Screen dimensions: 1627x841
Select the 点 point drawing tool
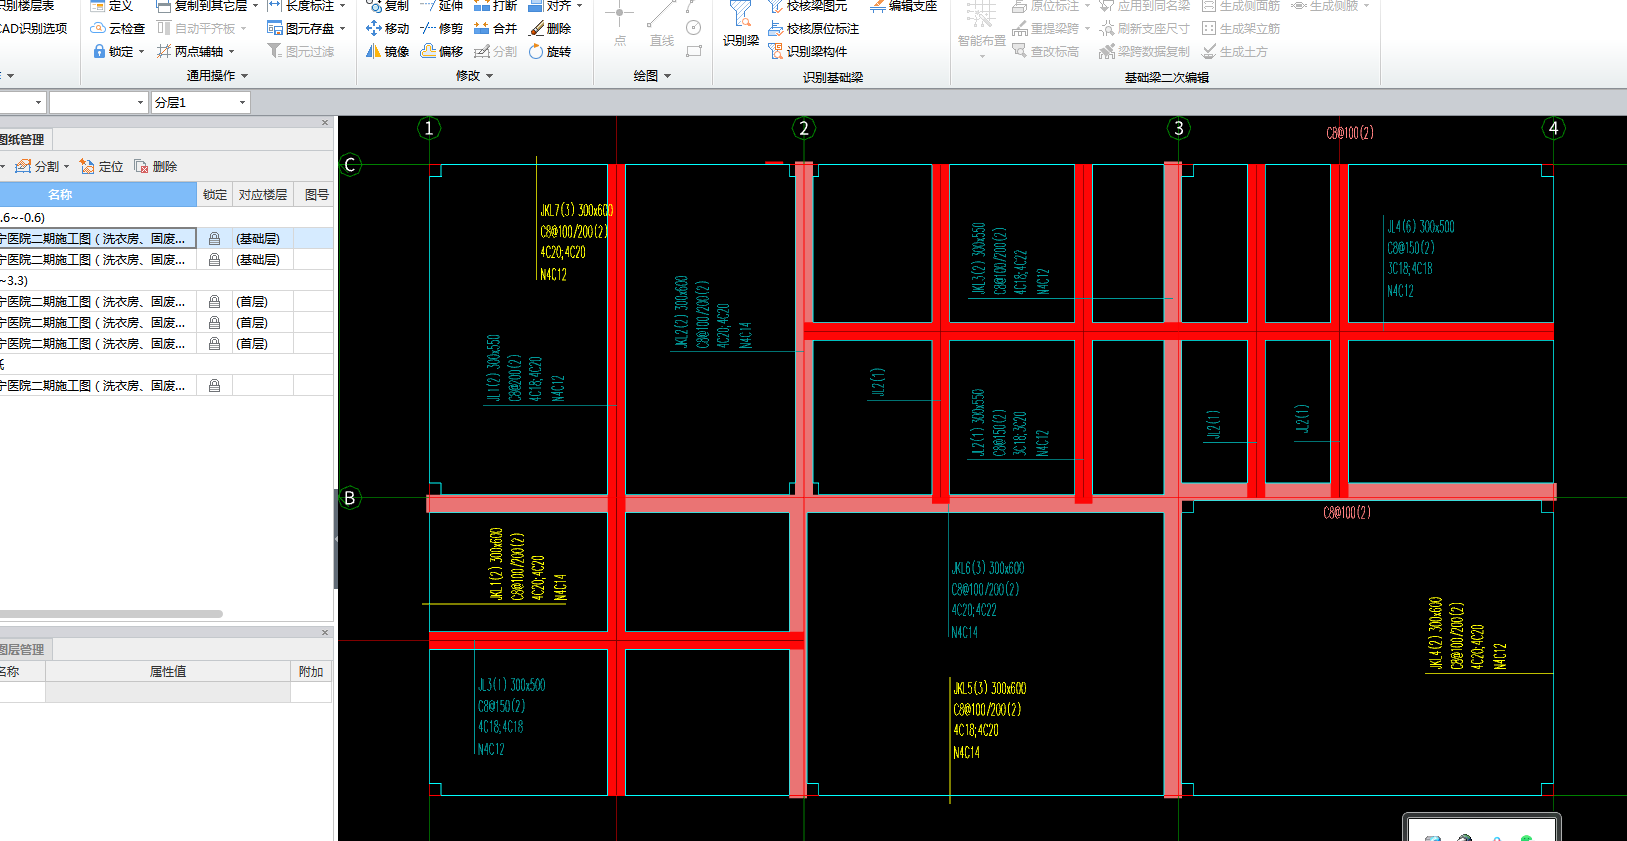[619, 25]
